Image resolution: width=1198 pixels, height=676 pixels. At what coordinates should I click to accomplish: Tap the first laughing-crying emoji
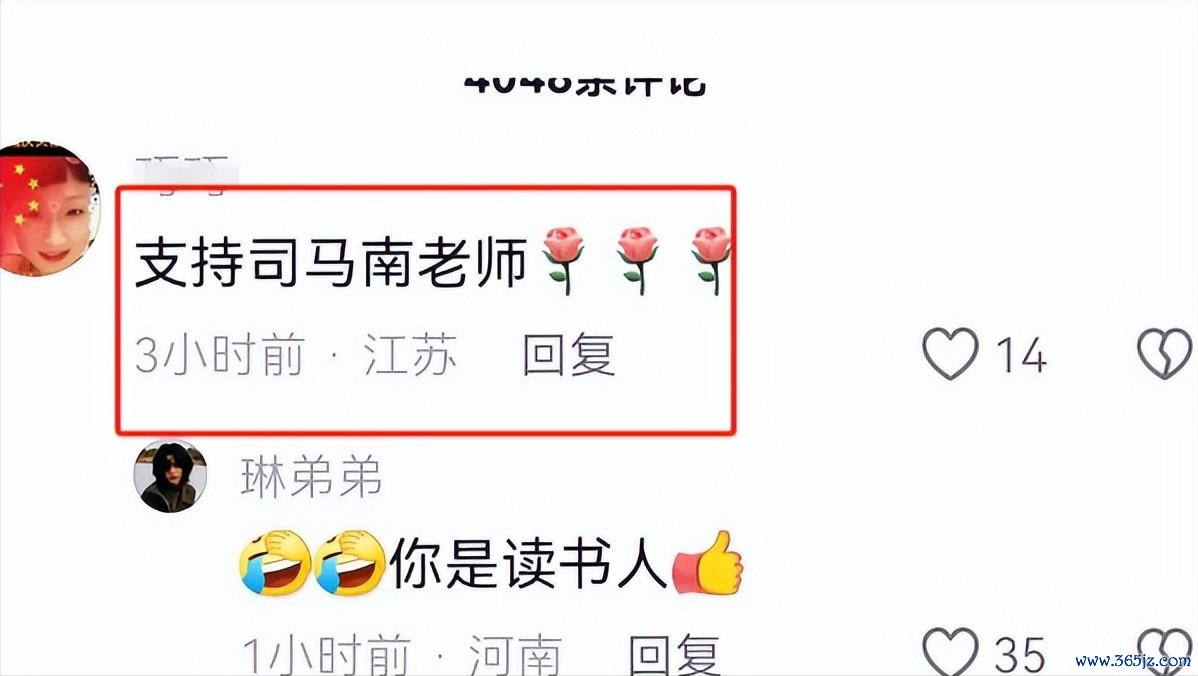(x=275, y=563)
